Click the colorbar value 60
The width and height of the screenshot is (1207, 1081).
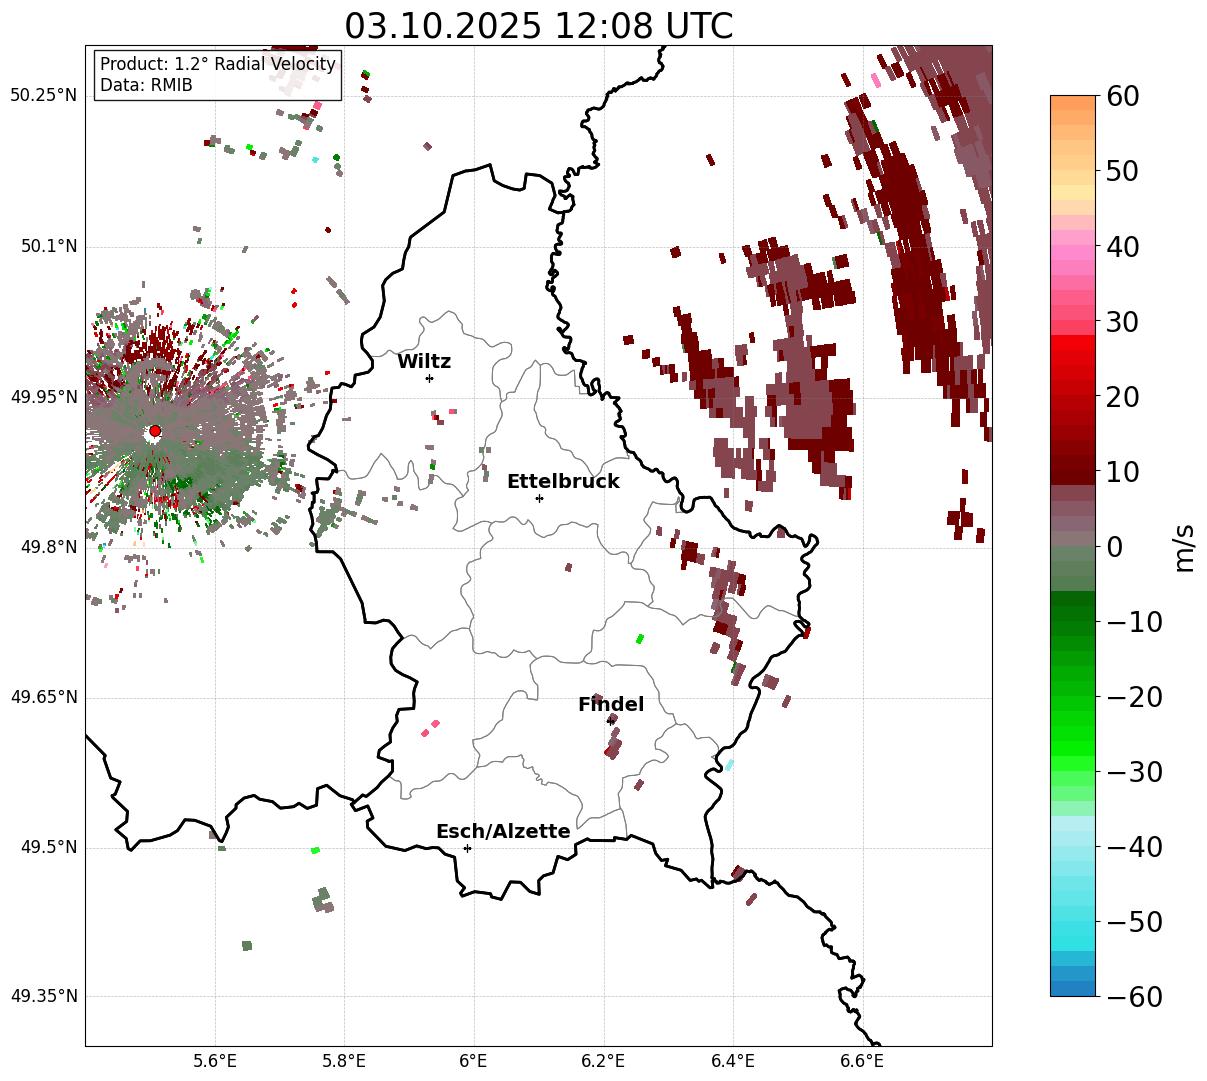[1122, 97]
